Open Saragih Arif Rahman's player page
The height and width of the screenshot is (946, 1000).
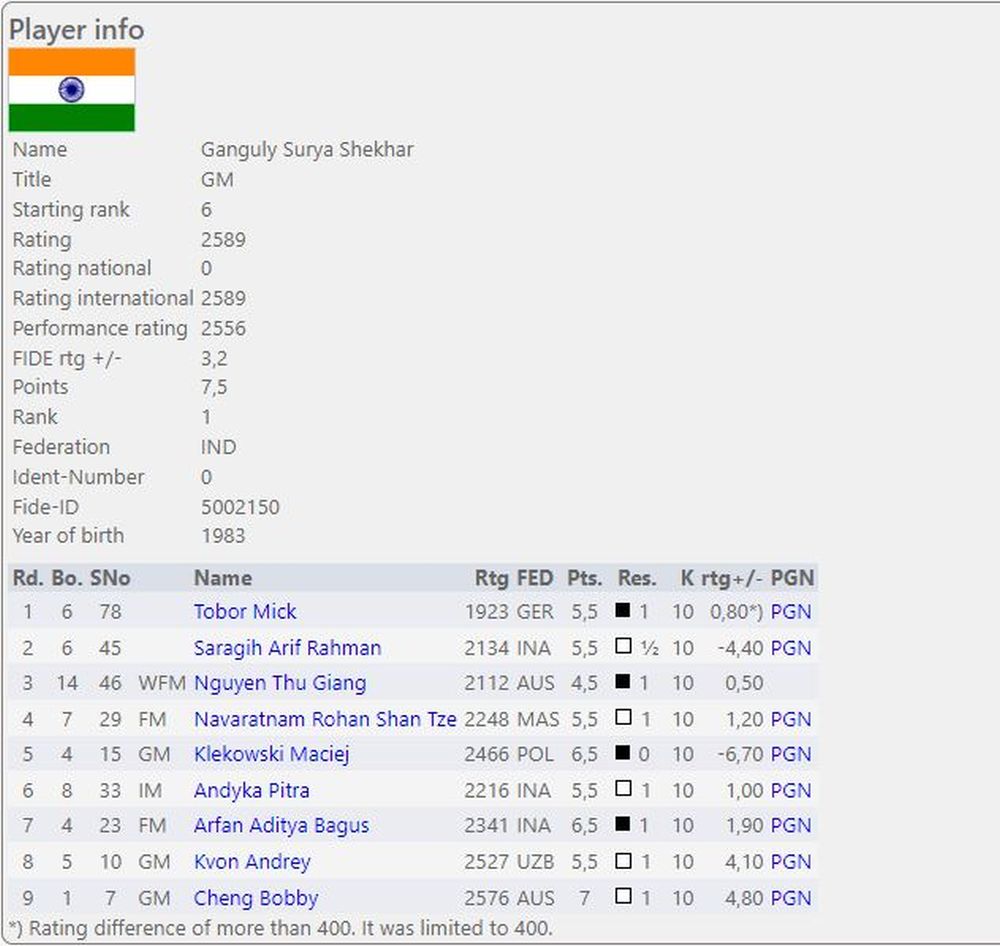tap(287, 648)
